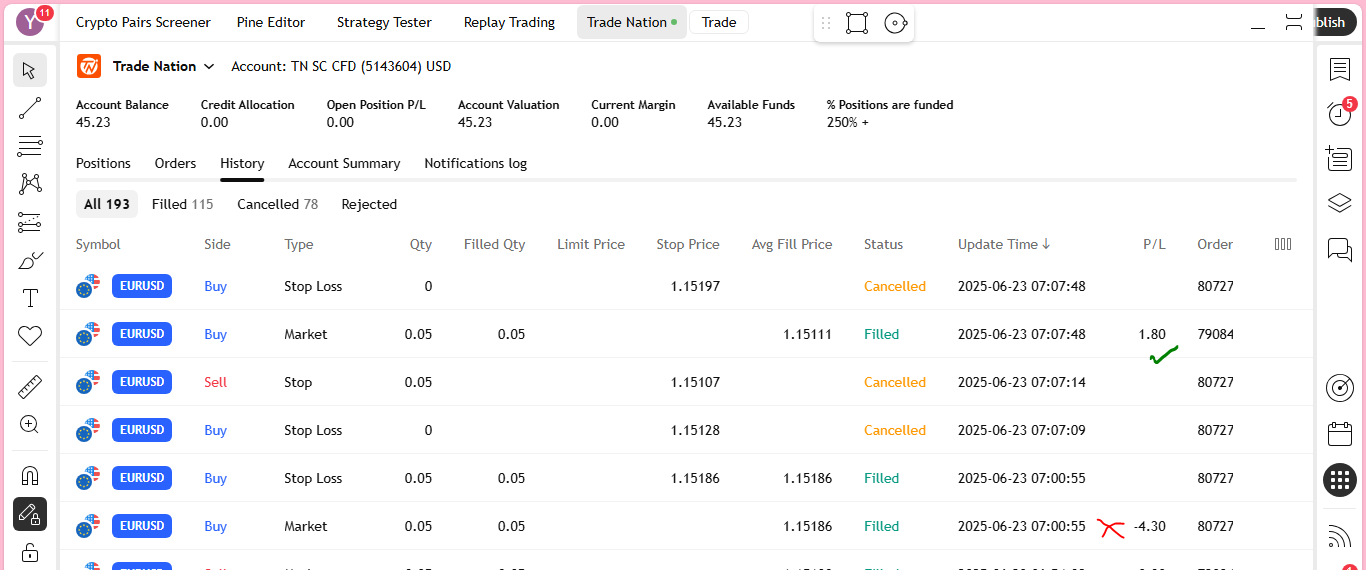1366x570 pixels.
Task: Select the trend line drawing tool
Action: pos(30,108)
